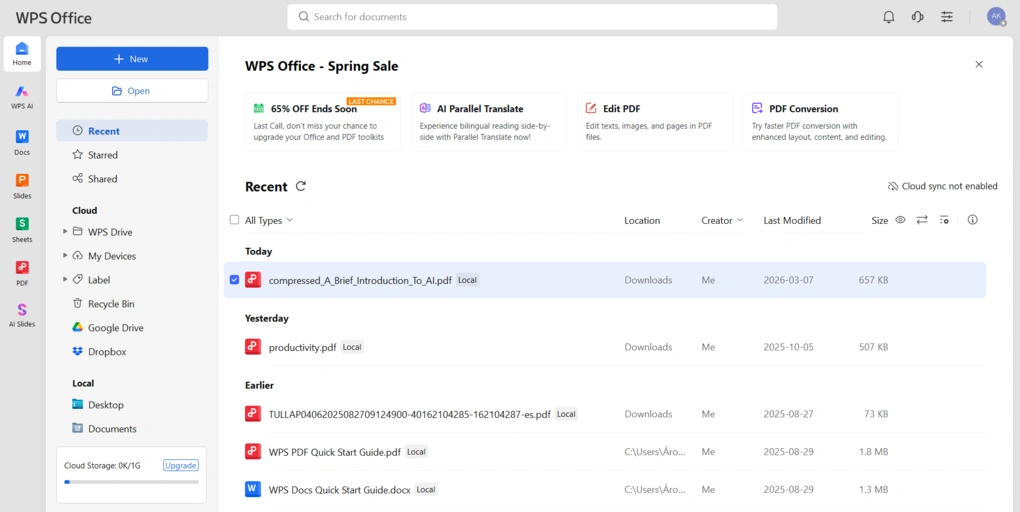Sort files by Size column
The height and width of the screenshot is (512, 1020).
coord(879,221)
